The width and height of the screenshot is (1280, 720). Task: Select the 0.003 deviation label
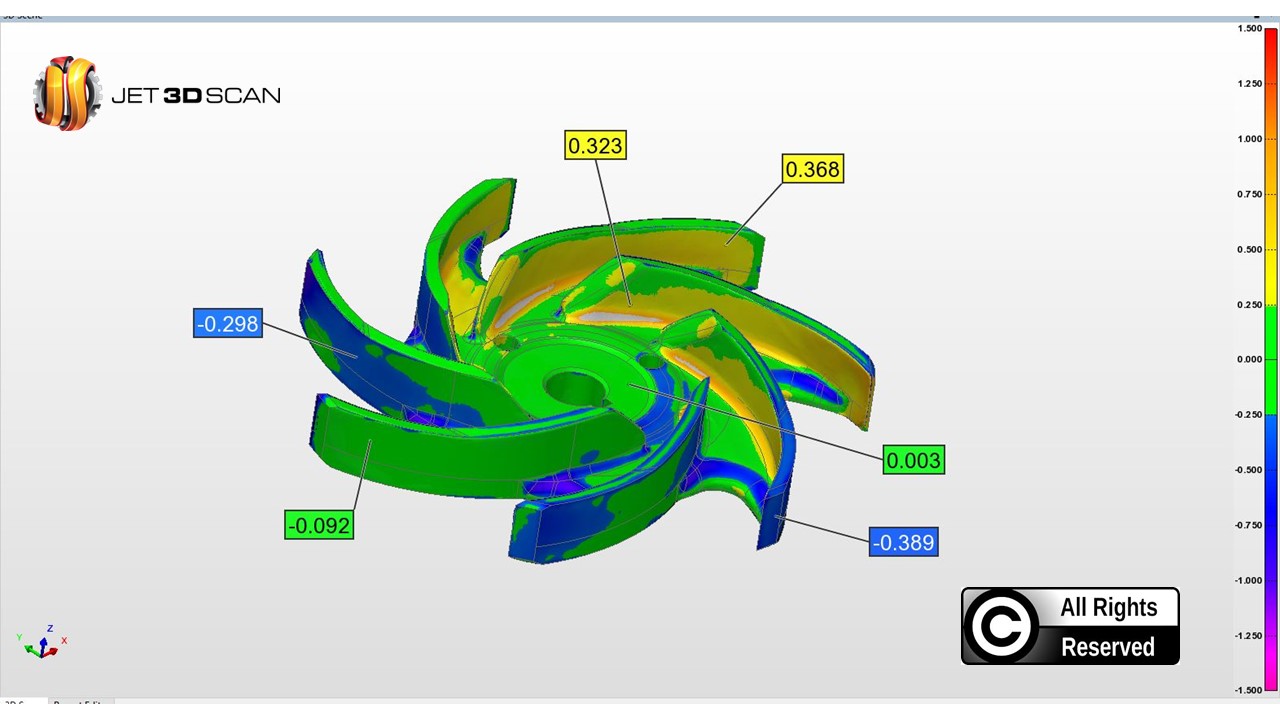tap(913, 461)
